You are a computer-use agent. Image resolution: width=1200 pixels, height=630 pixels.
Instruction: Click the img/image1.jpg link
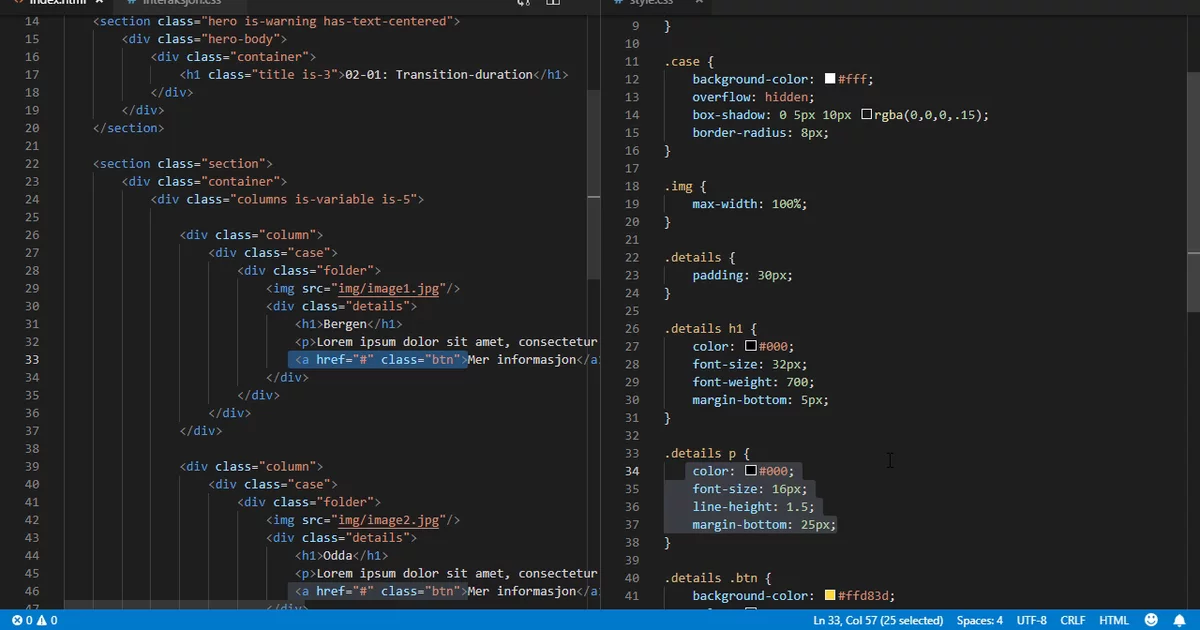(389, 289)
